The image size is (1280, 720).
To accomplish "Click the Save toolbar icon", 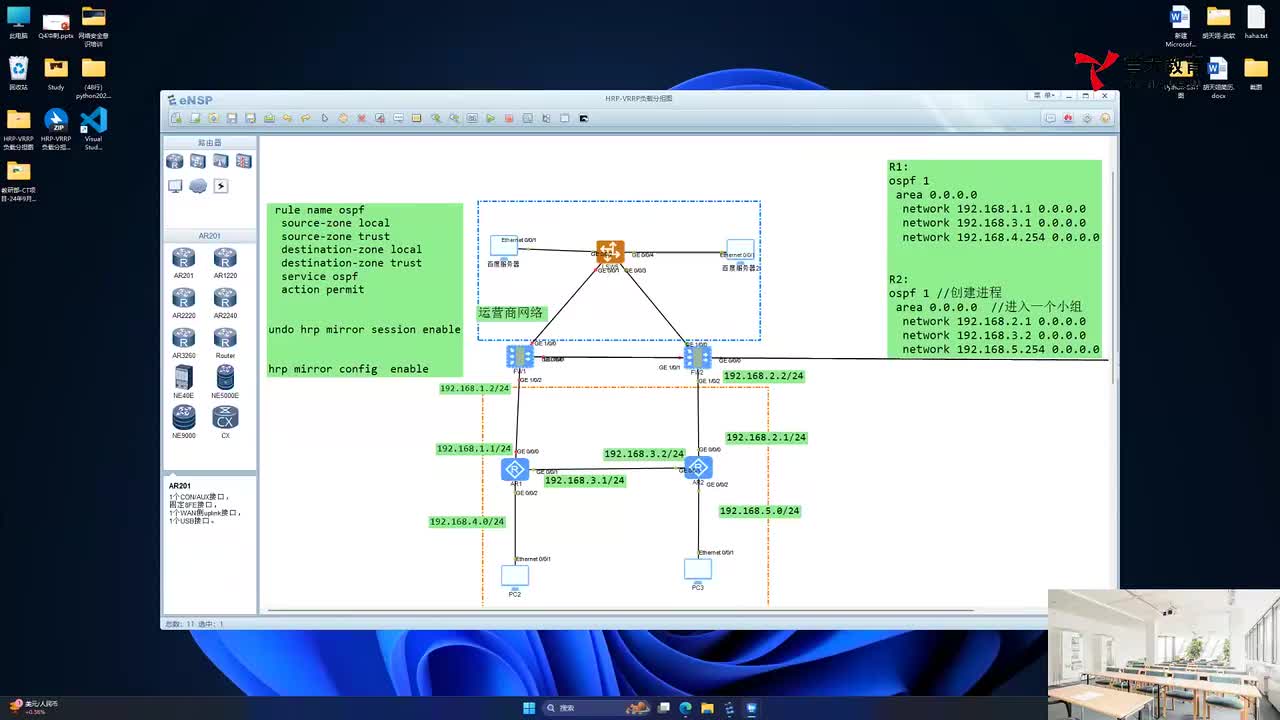I will tap(232, 118).
